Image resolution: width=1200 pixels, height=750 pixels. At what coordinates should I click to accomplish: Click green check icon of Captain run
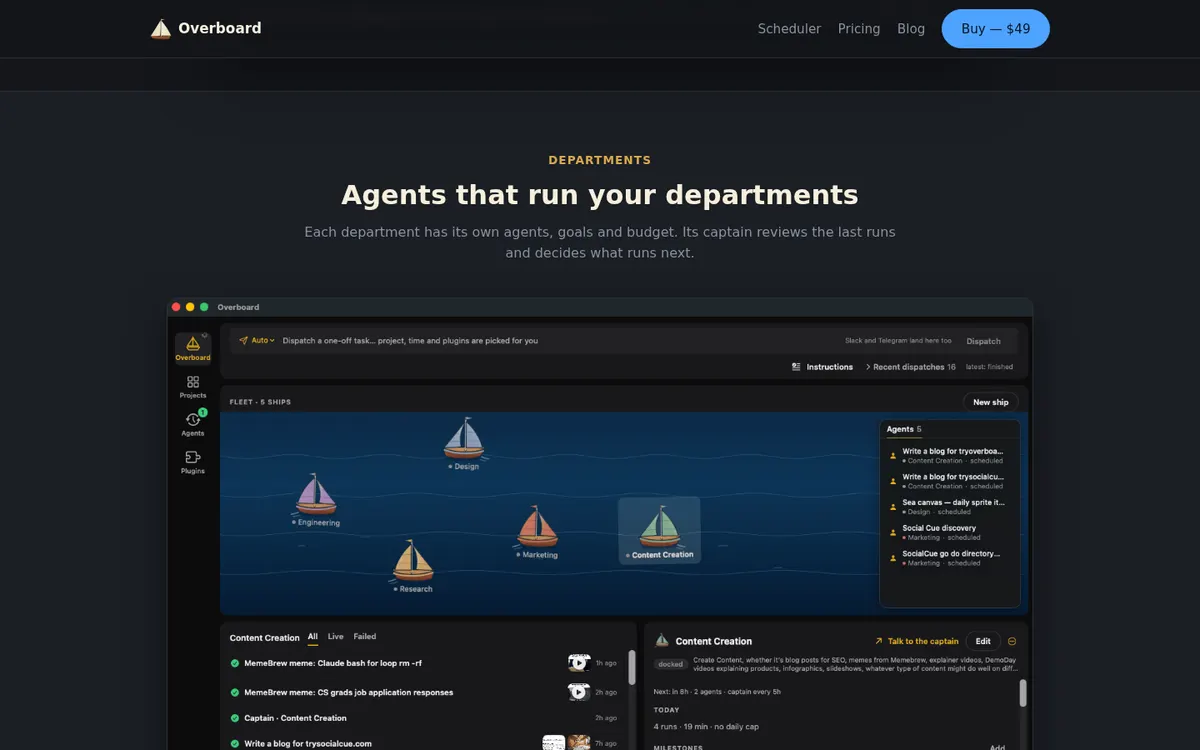coord(235,718)
